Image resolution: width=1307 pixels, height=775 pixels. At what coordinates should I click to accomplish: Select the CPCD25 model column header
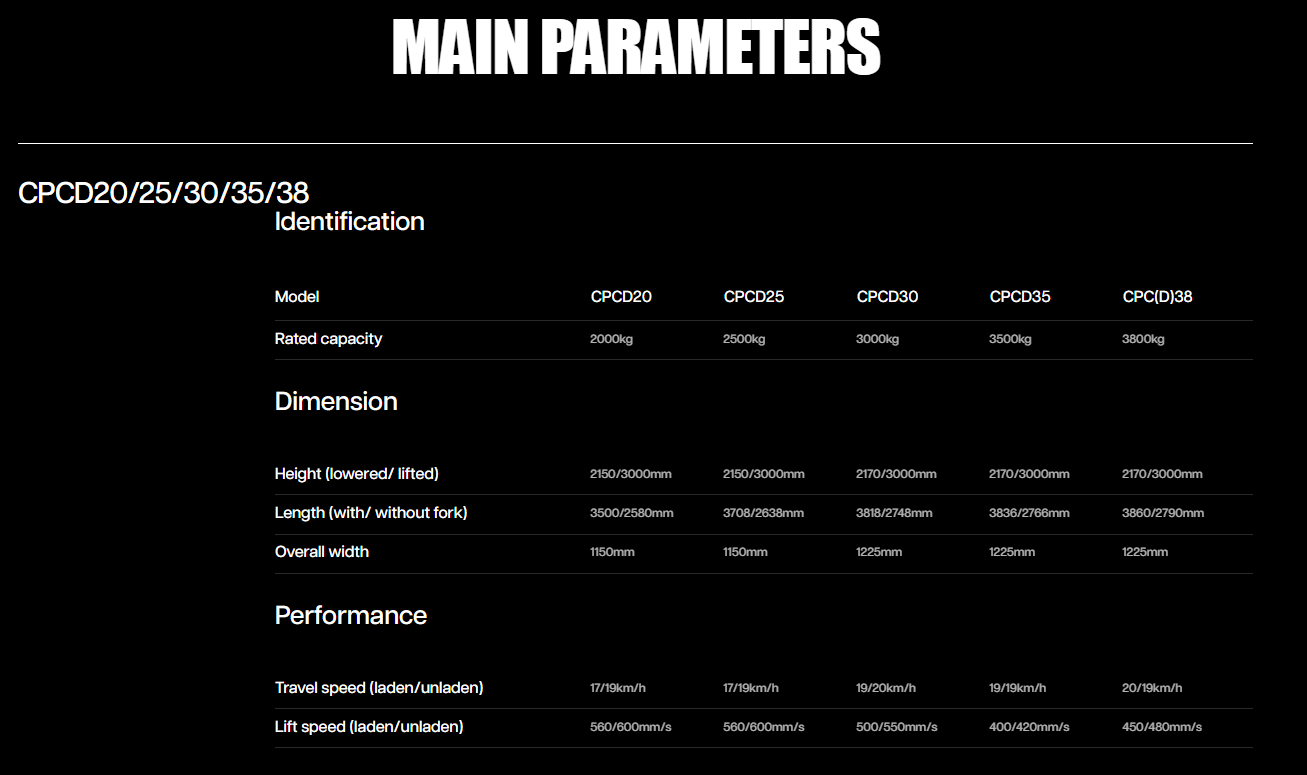(x=753, y=297)
